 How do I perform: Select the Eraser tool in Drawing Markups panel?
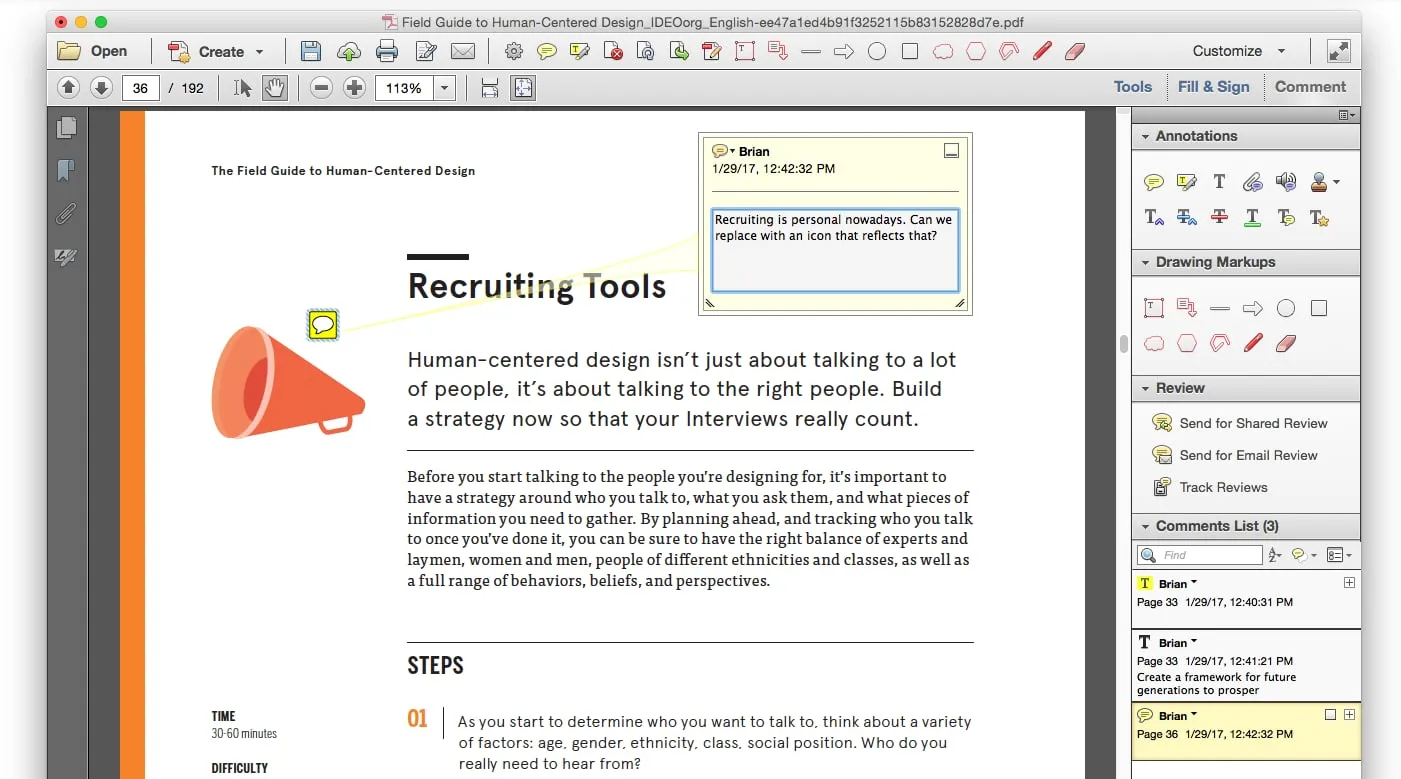click(1286, 344)
